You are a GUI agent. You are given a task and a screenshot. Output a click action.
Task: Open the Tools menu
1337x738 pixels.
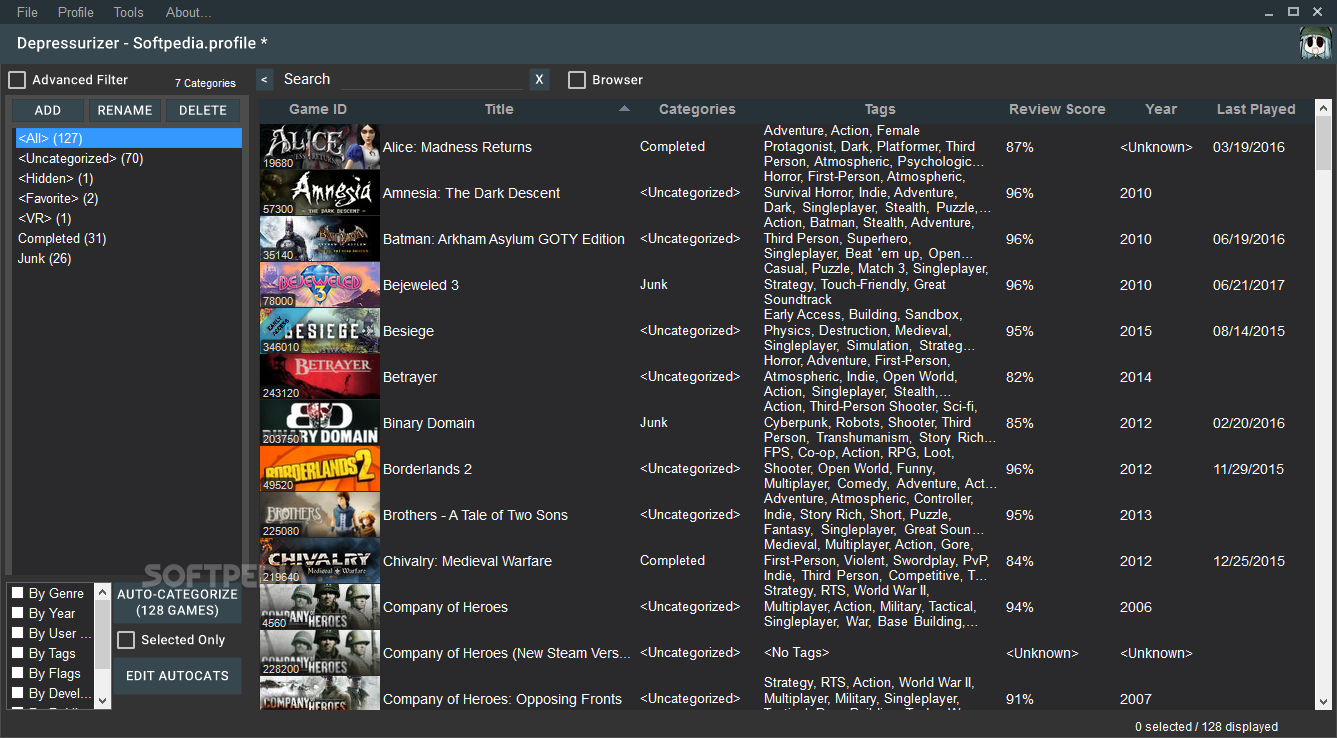click(x=129, y=12)
